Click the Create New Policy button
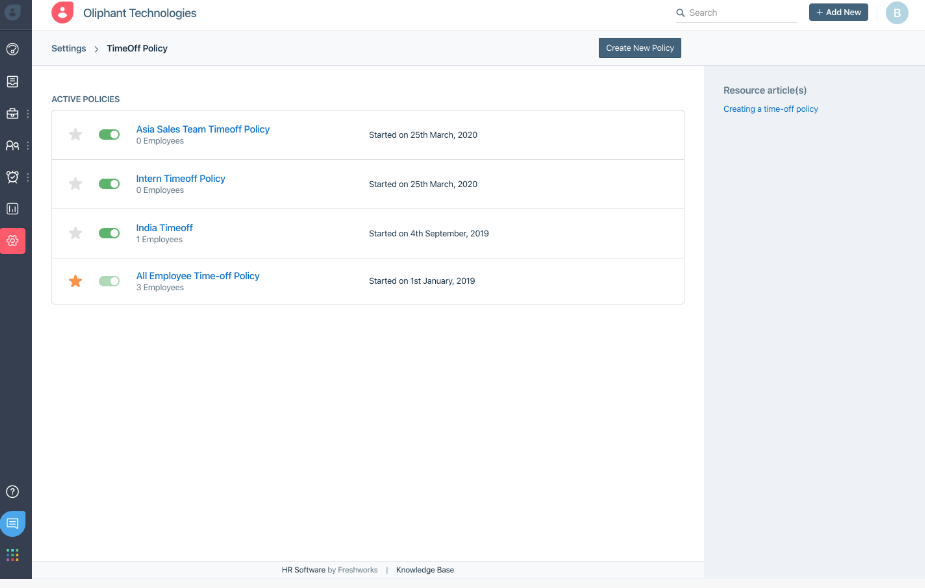Screen dimensions: 925x588 [640, 48]
